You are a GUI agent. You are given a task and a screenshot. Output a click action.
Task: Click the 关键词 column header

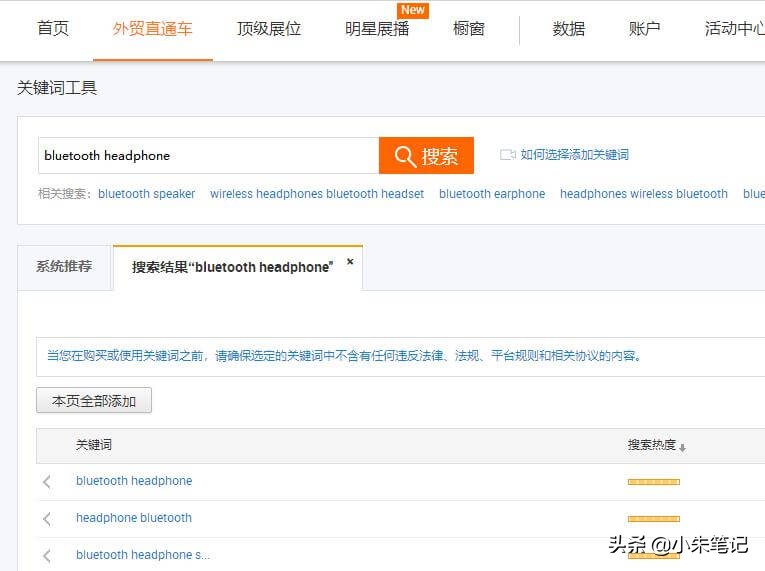coord(94,445)
